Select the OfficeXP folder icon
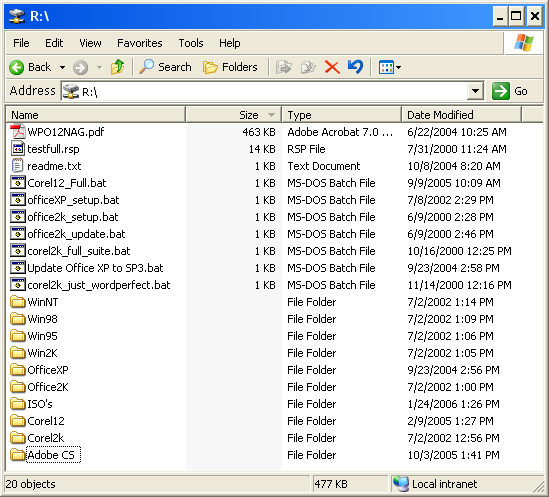The width and height of the screenshot is (549, 497). pos(18,370)
